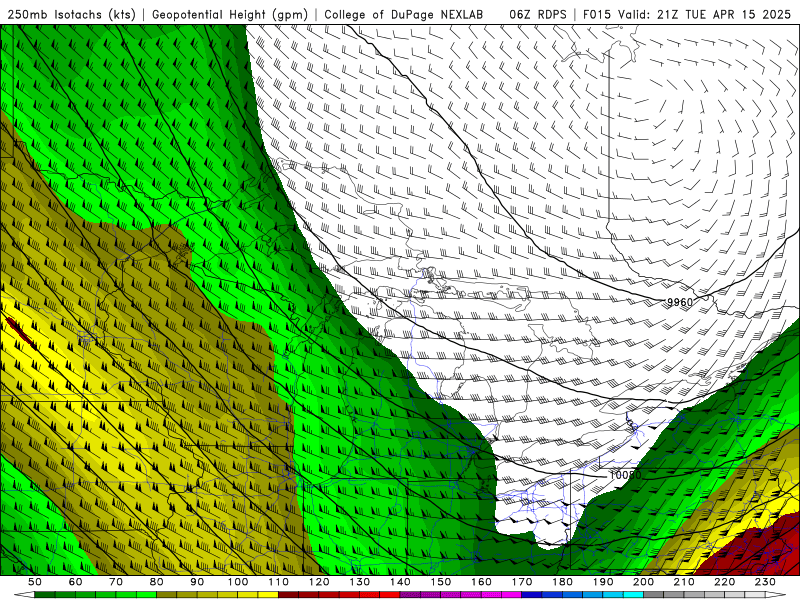Click the 50 value on the legend scale
The height and width of the screenshot is (600, 800).
[35, 582]
